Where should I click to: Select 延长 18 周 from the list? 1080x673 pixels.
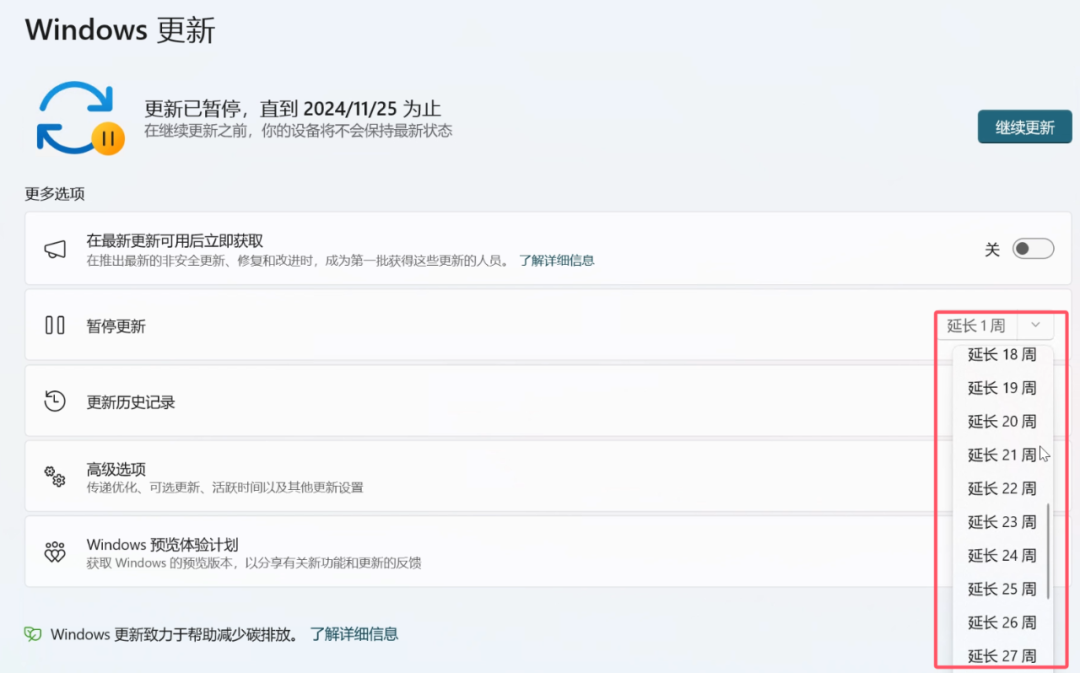pos(1001,355)
